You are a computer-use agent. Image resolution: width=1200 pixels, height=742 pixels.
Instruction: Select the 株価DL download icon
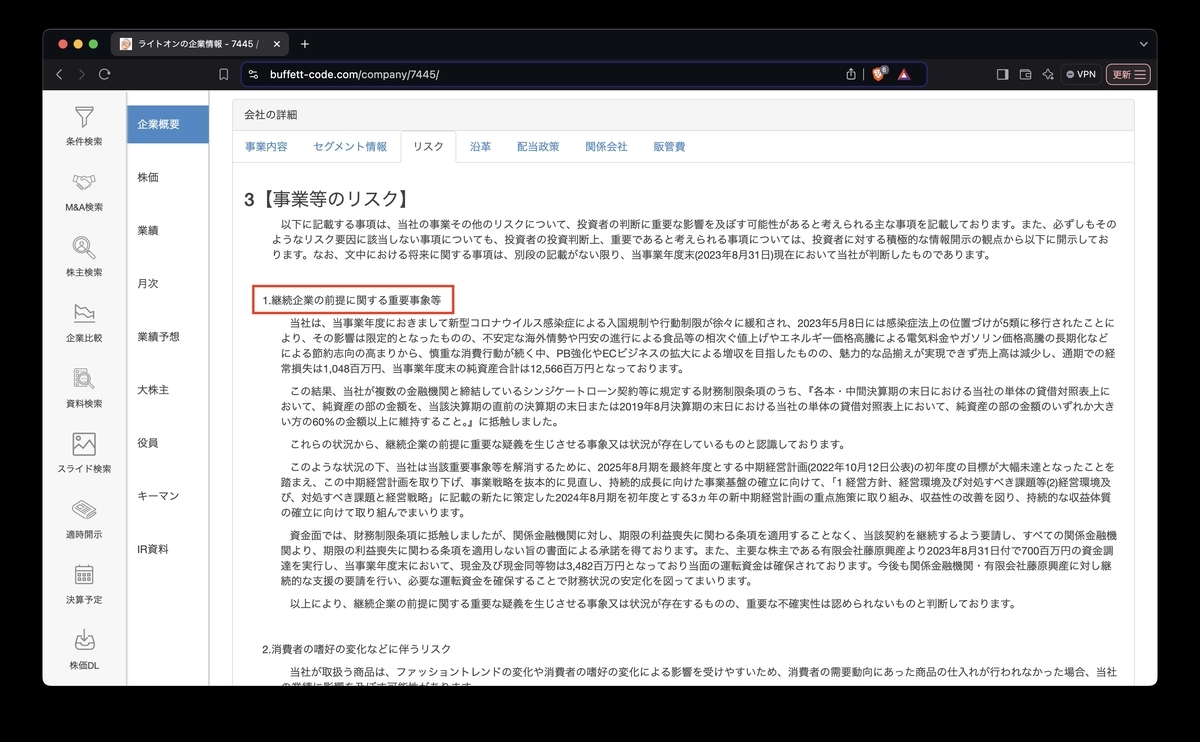coord(84,638)
